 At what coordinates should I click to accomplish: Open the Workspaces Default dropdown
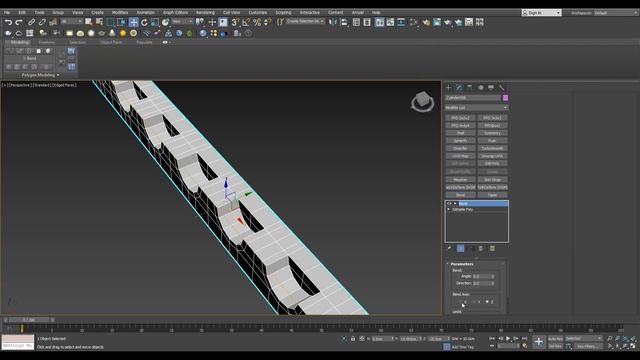(x=615, y=13)
